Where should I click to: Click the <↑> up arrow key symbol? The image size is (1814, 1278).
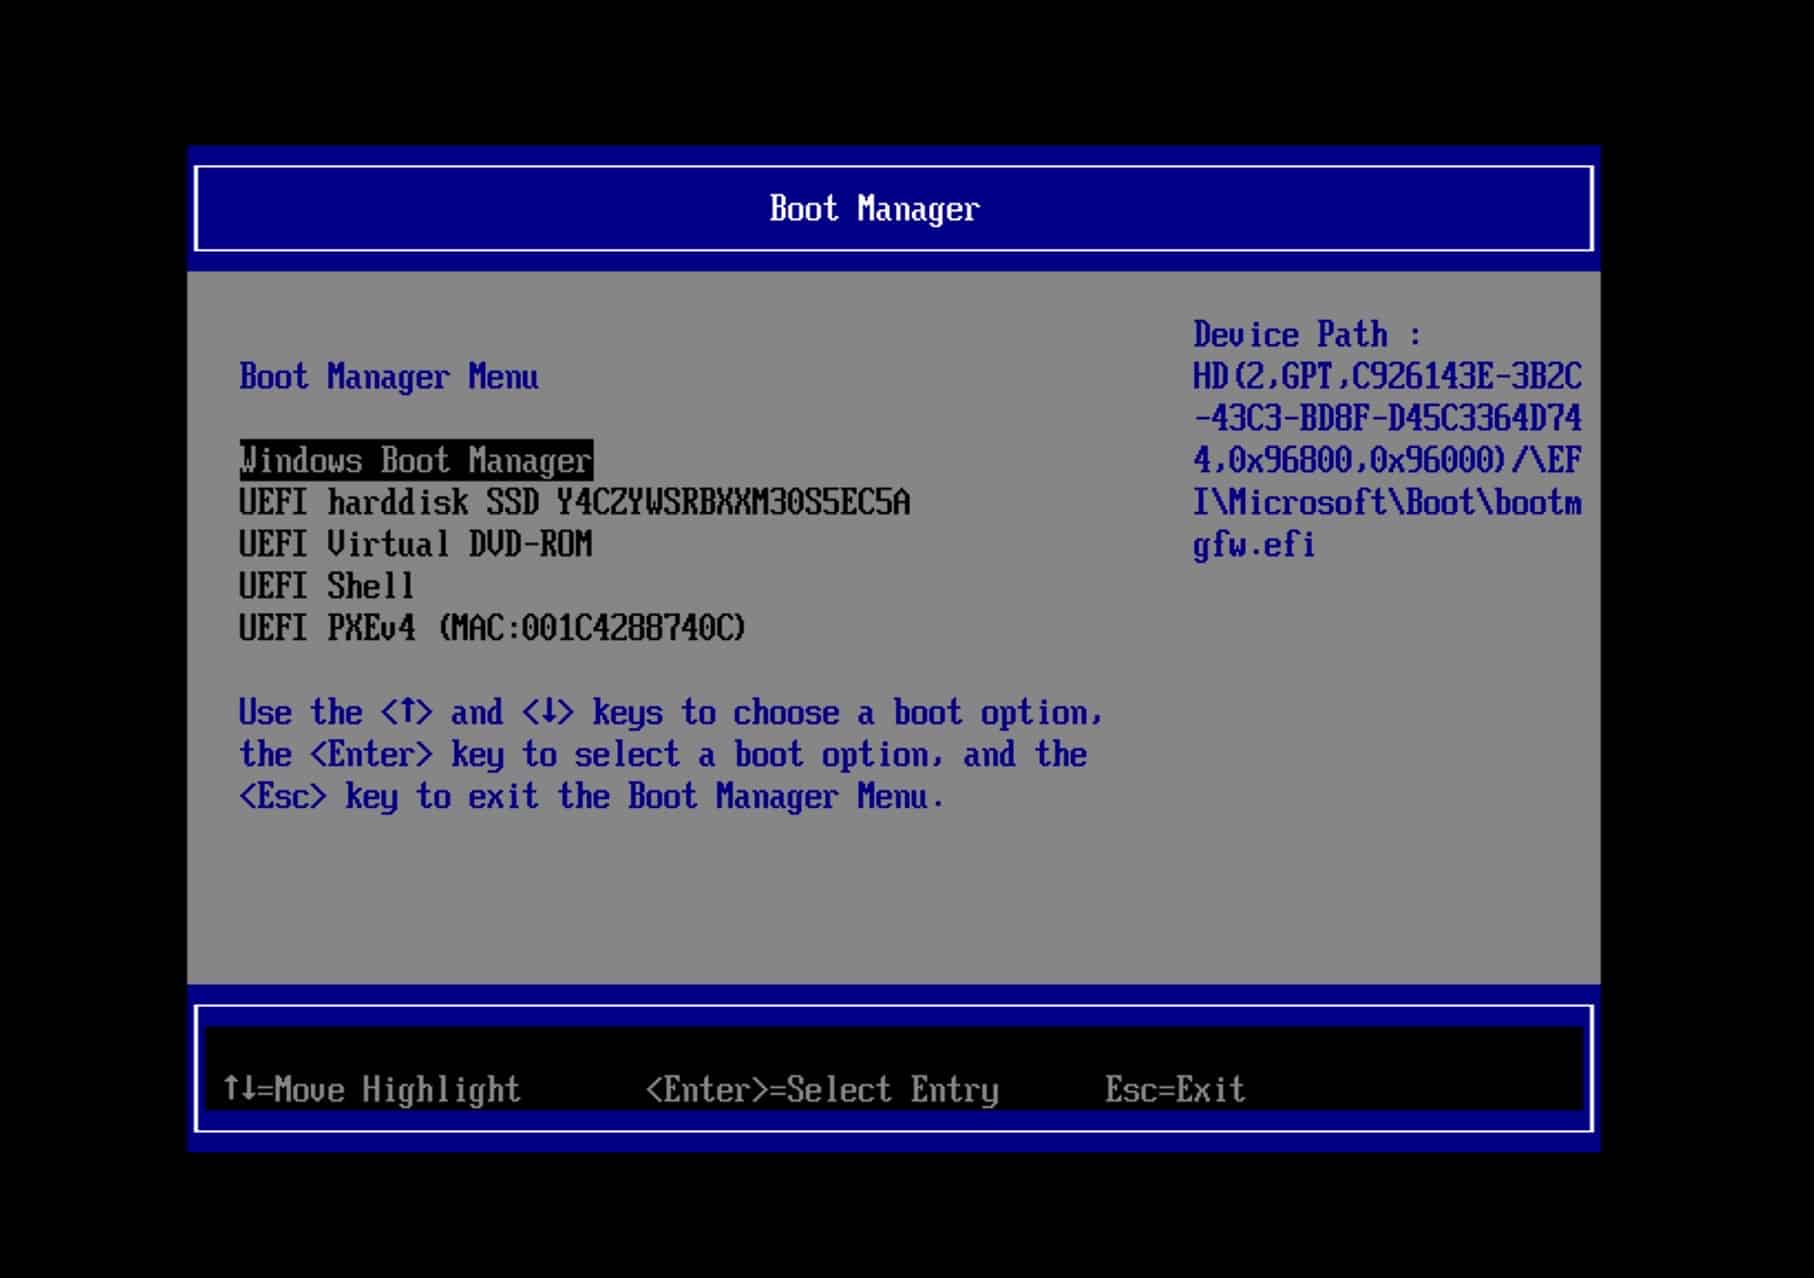tap(406, 713)
